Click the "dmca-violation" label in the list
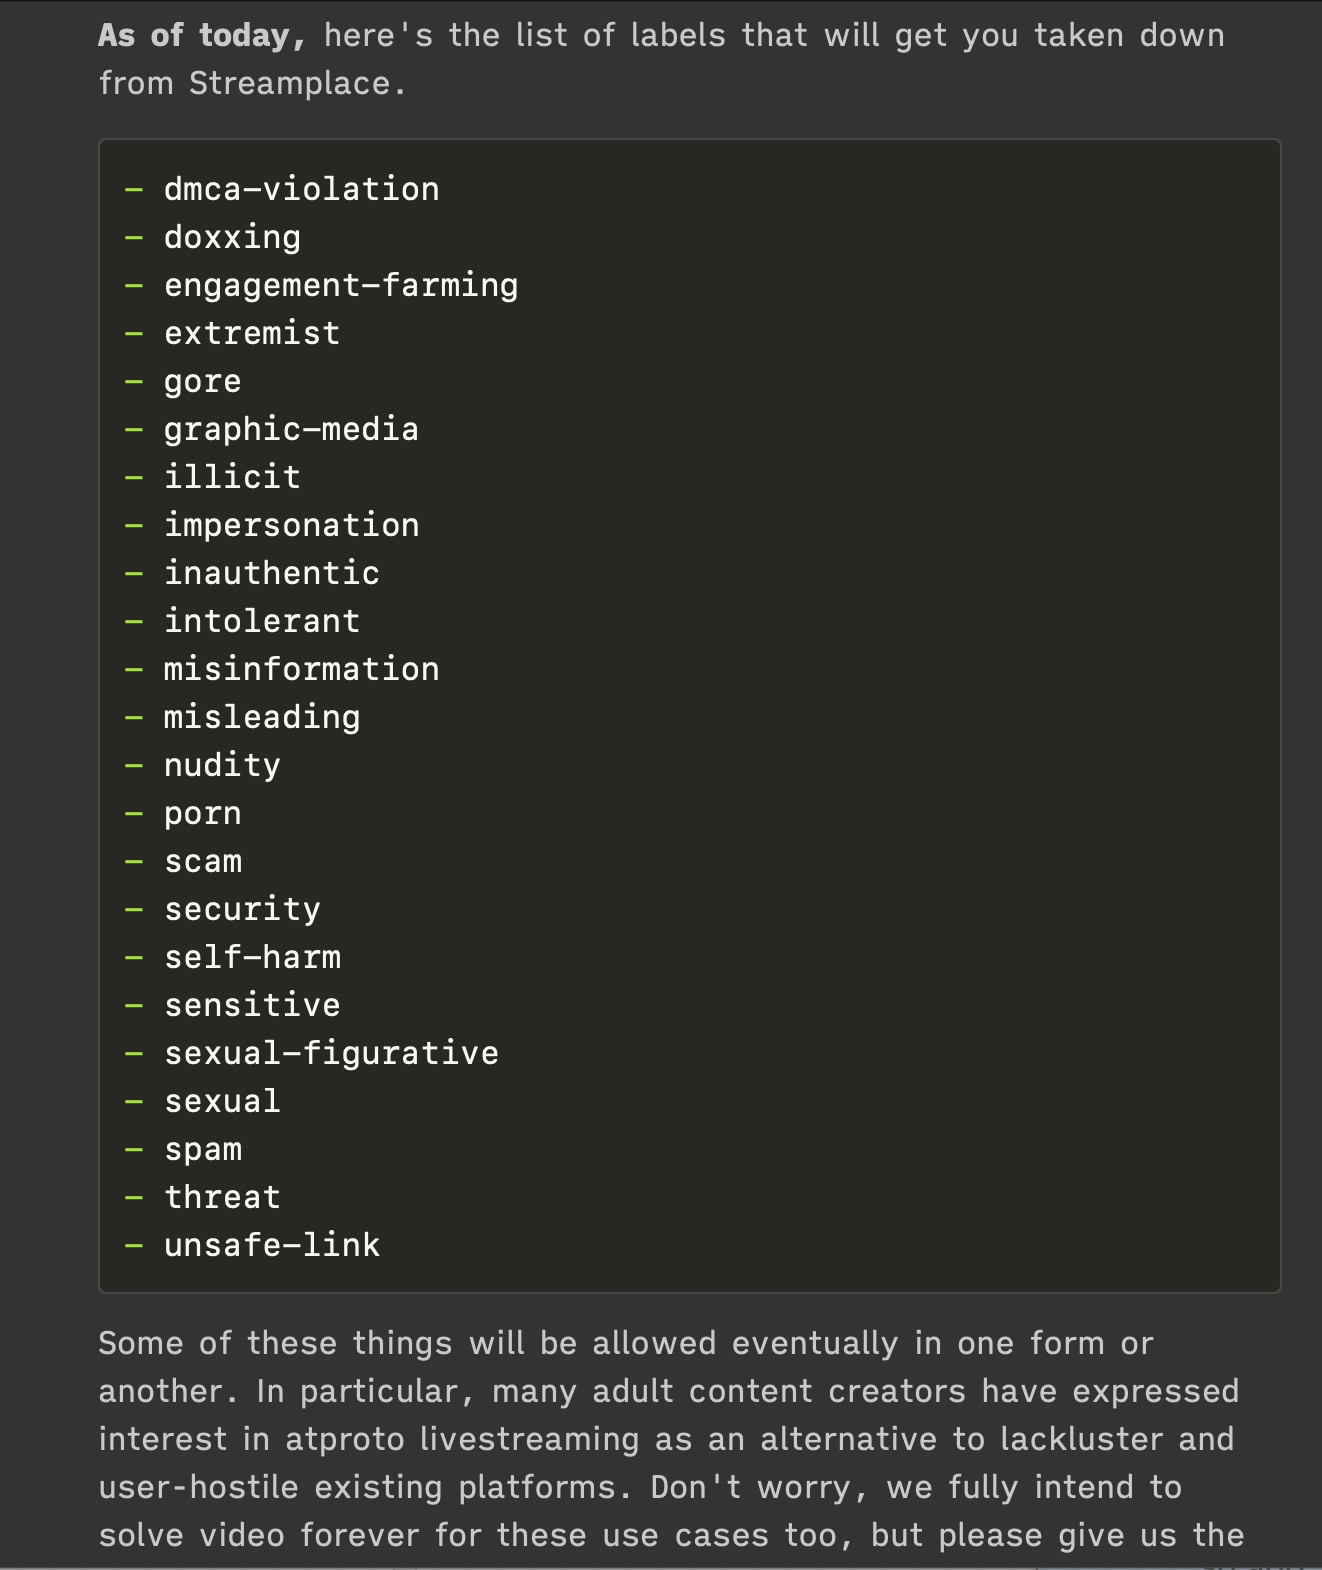This screenshot has width=1322, height=1570. pyautogui.click(x=301, y=189)
